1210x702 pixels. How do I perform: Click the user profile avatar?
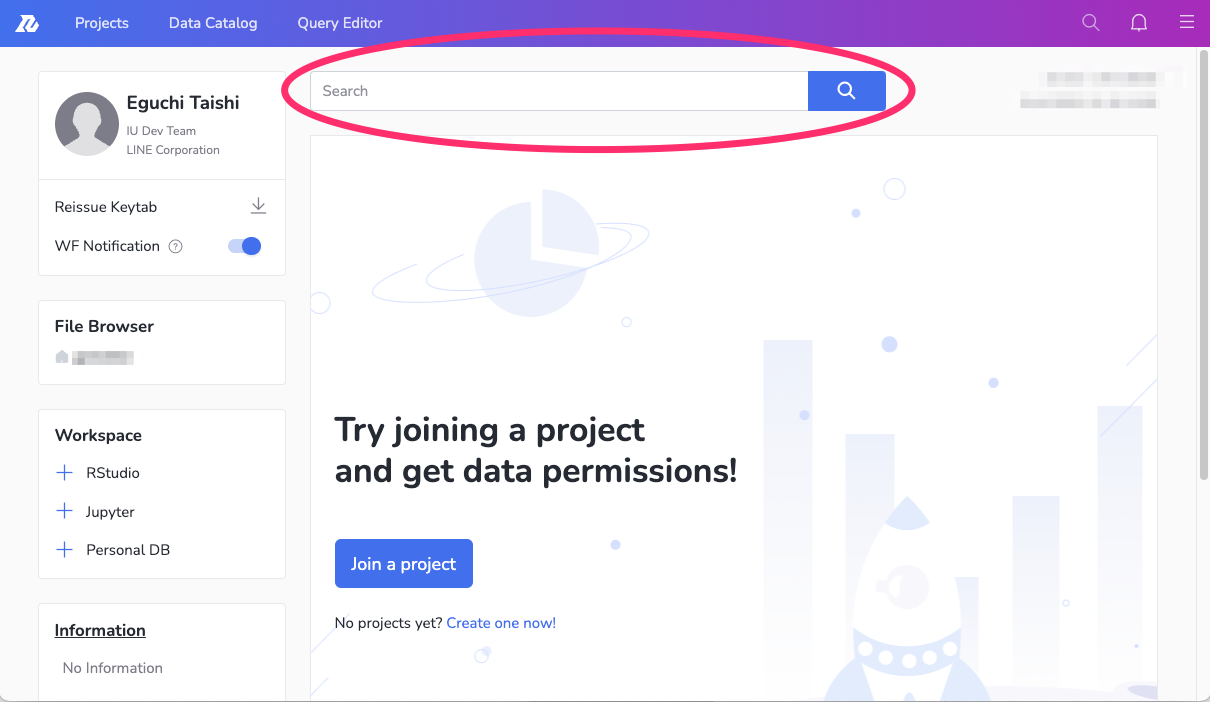tap(87, 124)
